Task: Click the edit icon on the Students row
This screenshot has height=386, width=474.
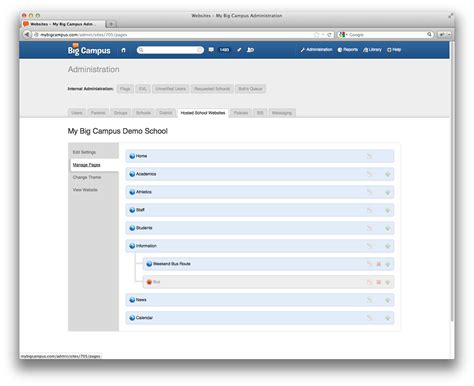Action: coord(369,228)
